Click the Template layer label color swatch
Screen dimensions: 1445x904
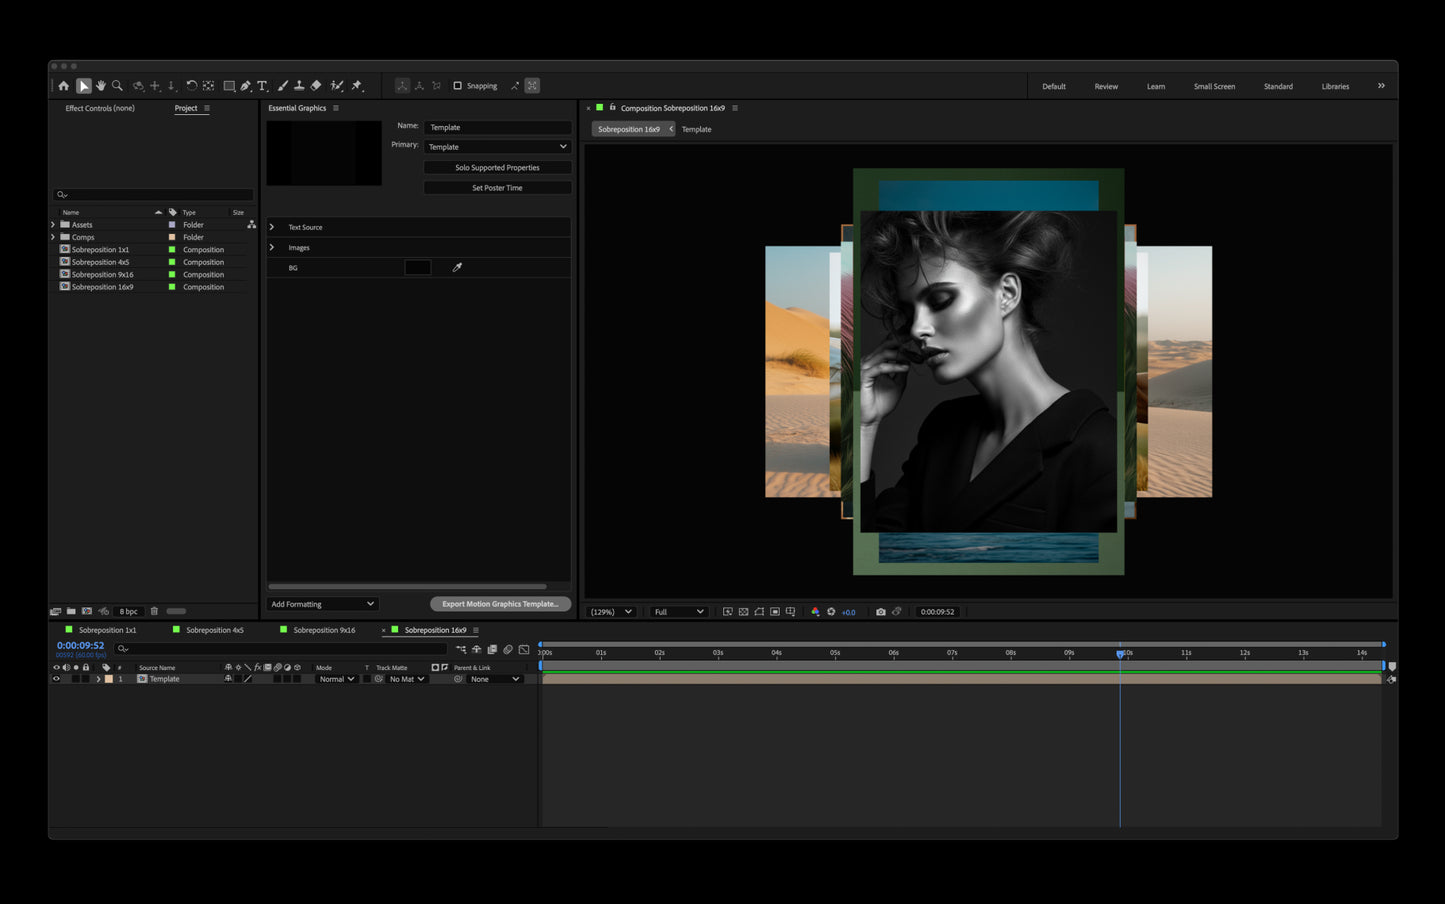coord(109,679)
